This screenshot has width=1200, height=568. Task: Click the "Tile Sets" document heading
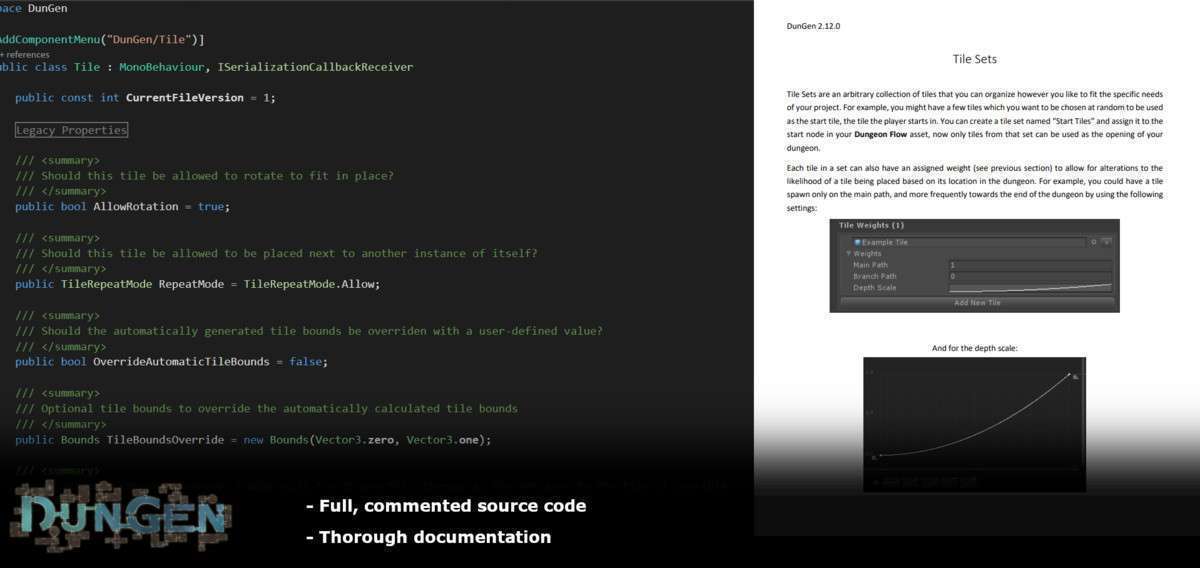pyautogui.click(x=975, y=59)
